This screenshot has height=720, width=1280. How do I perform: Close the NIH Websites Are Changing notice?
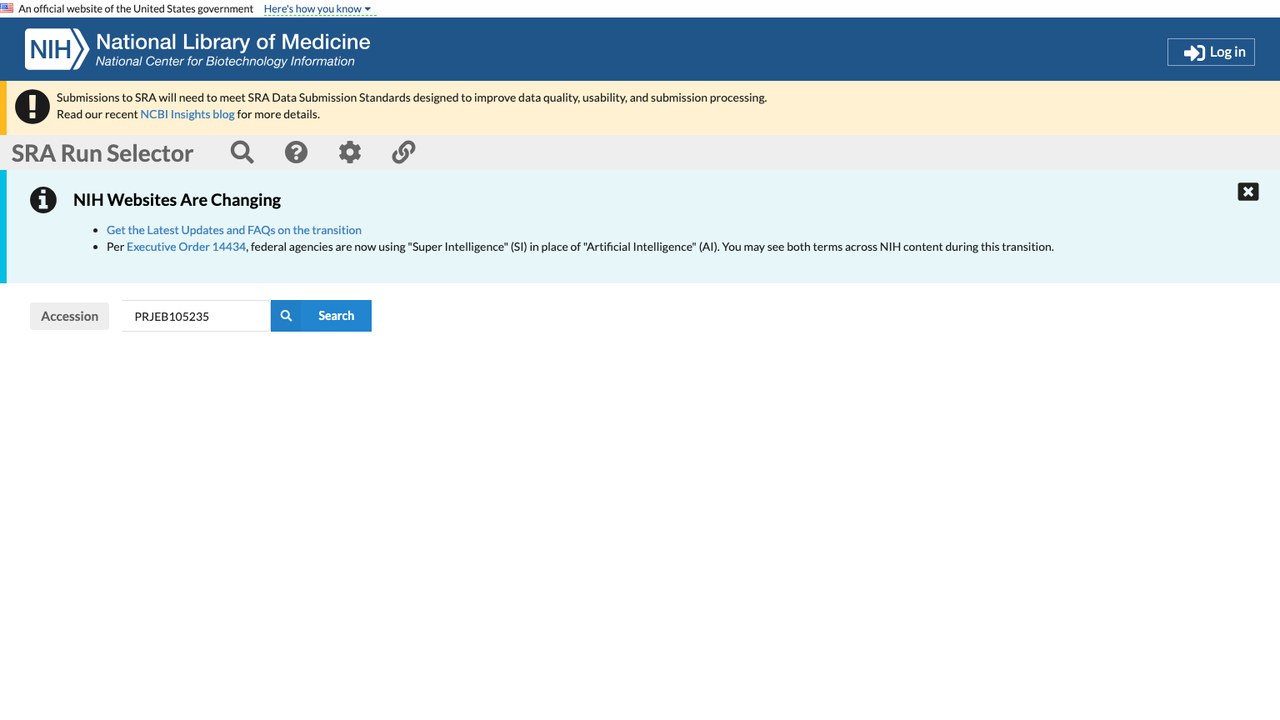[1248, 192]
